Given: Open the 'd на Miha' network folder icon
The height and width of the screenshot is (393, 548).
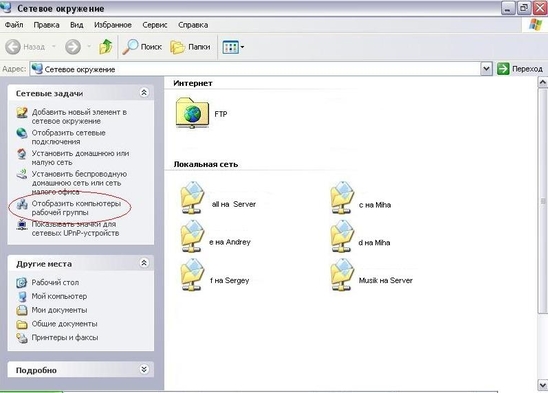Looking at the screenshot, I should (x=342, y=236).
